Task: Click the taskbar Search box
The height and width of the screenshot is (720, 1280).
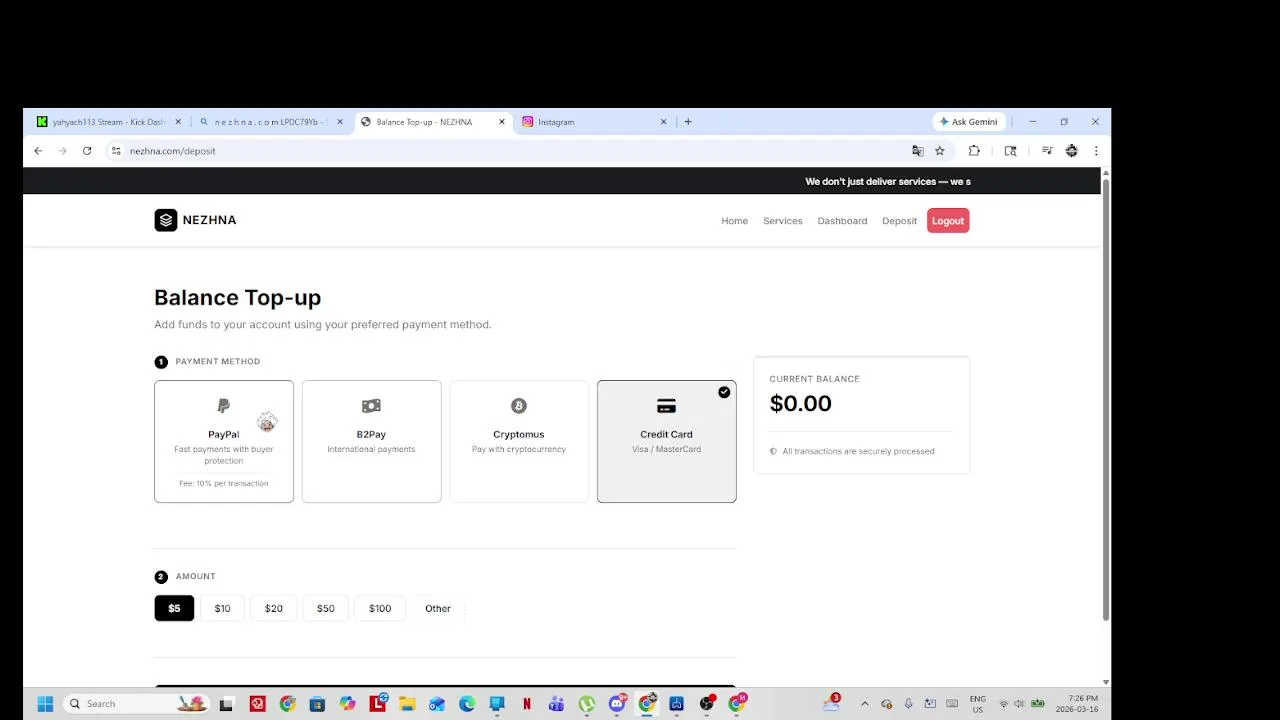Action: coord(135,704)
